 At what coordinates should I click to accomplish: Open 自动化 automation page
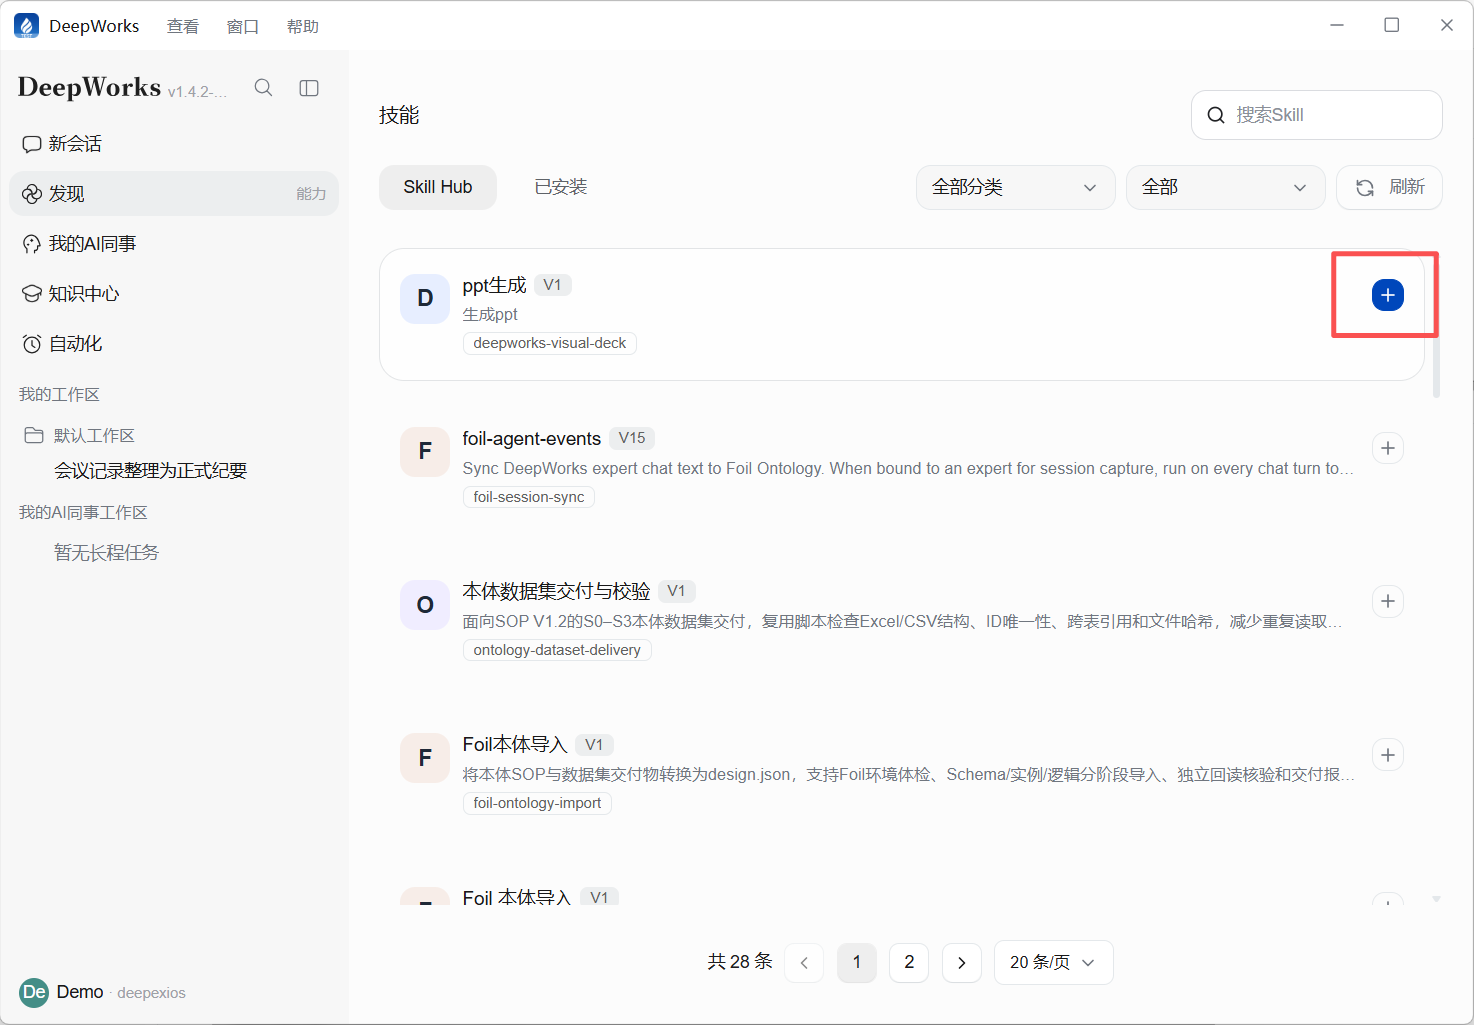[174, 344]
